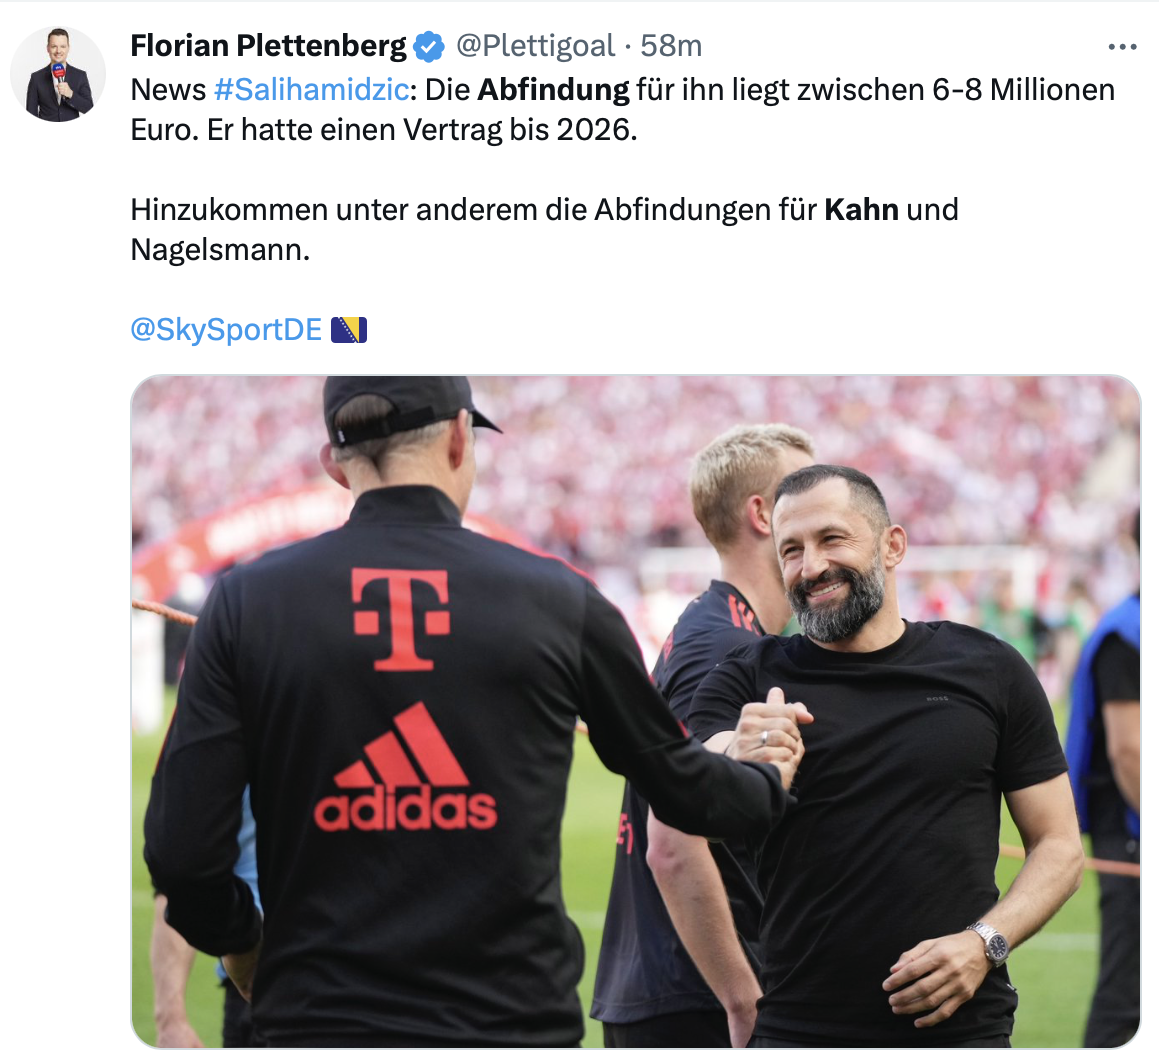1159x1055 pixels.
Task: Click the red adidas logo on jacket
Action: 405,767
